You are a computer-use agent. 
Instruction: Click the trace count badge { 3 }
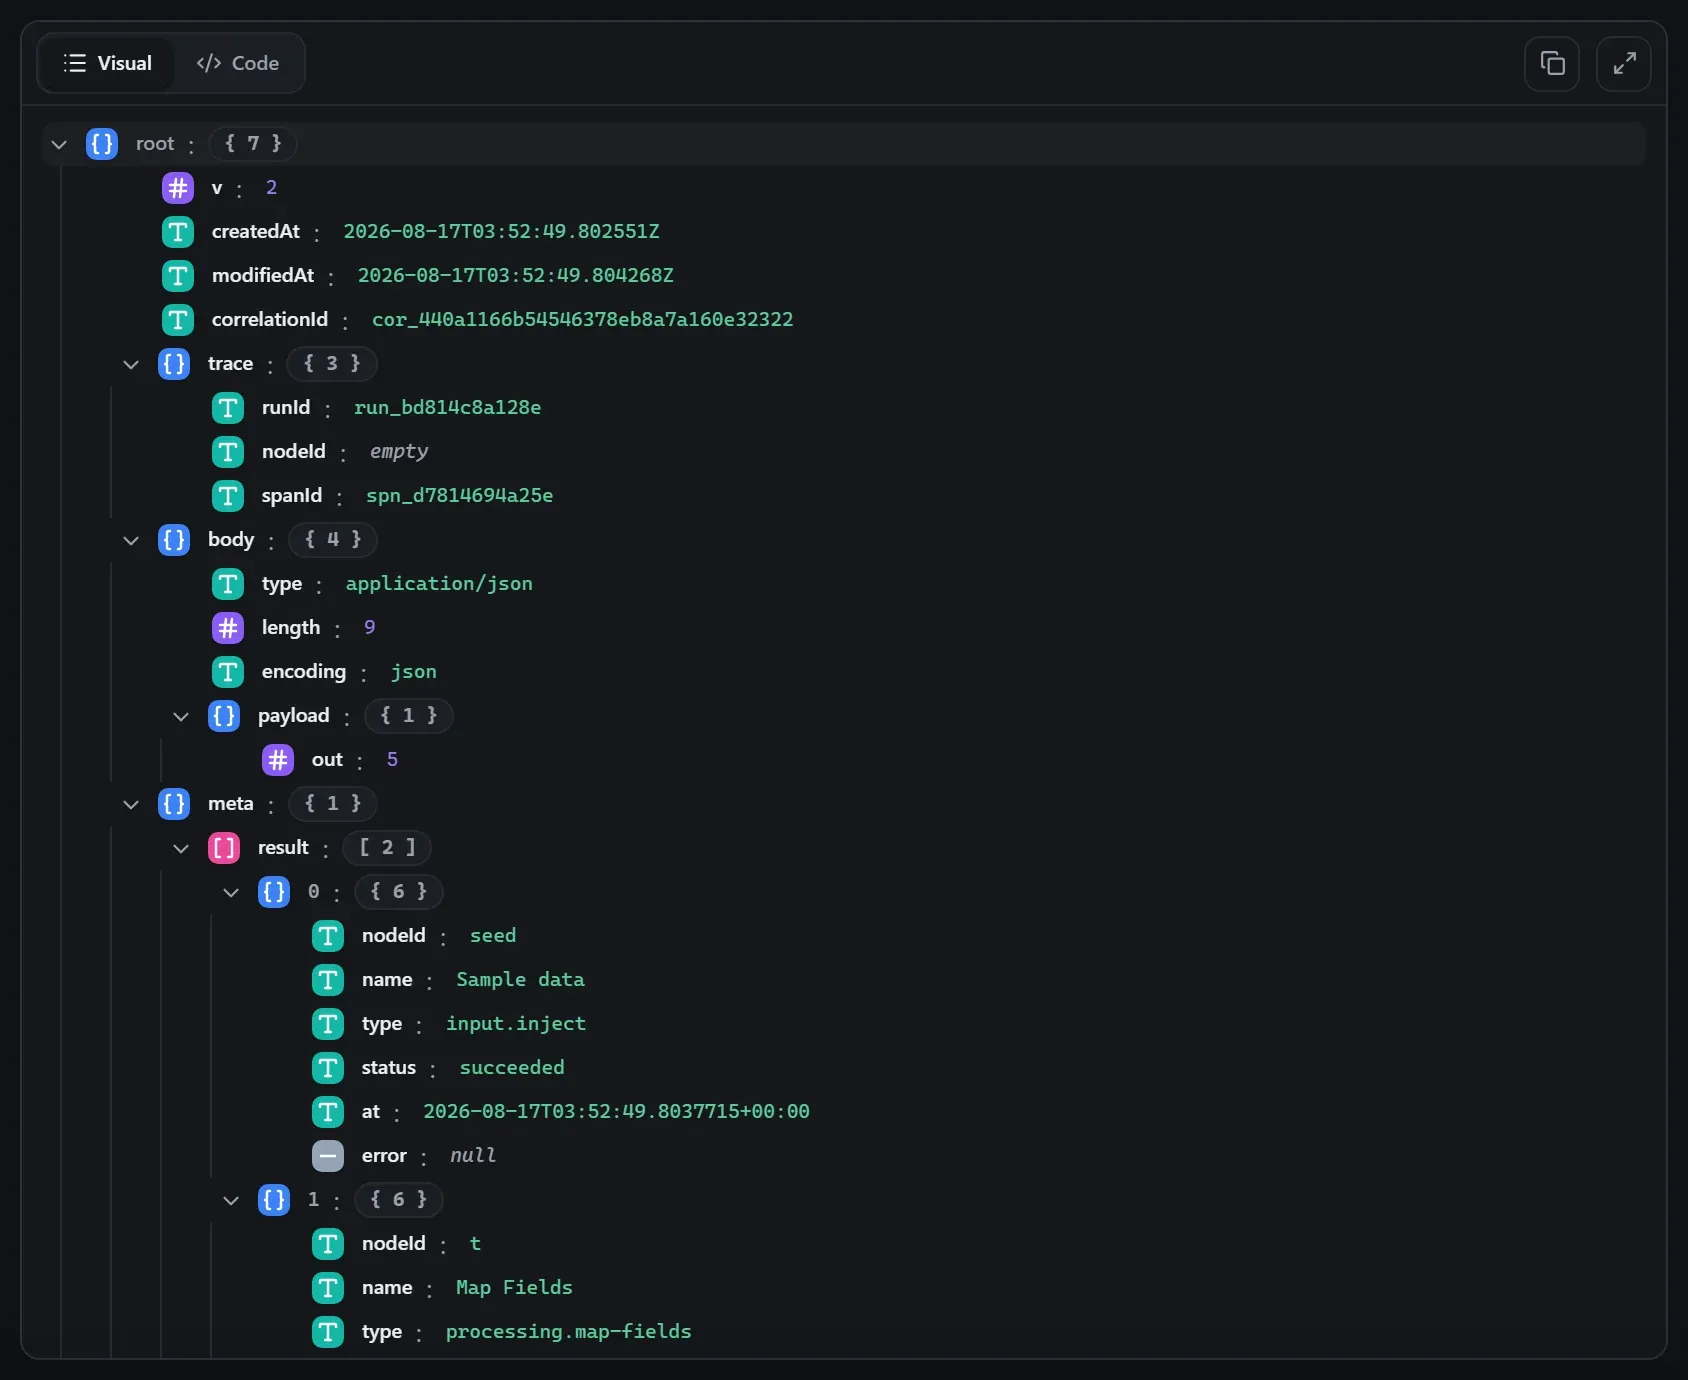coord(332,364)
